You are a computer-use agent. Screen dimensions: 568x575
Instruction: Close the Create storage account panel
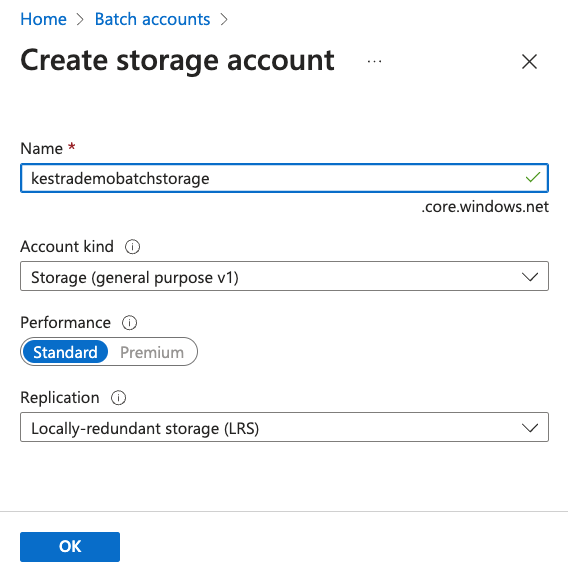(x=529, y=61)
